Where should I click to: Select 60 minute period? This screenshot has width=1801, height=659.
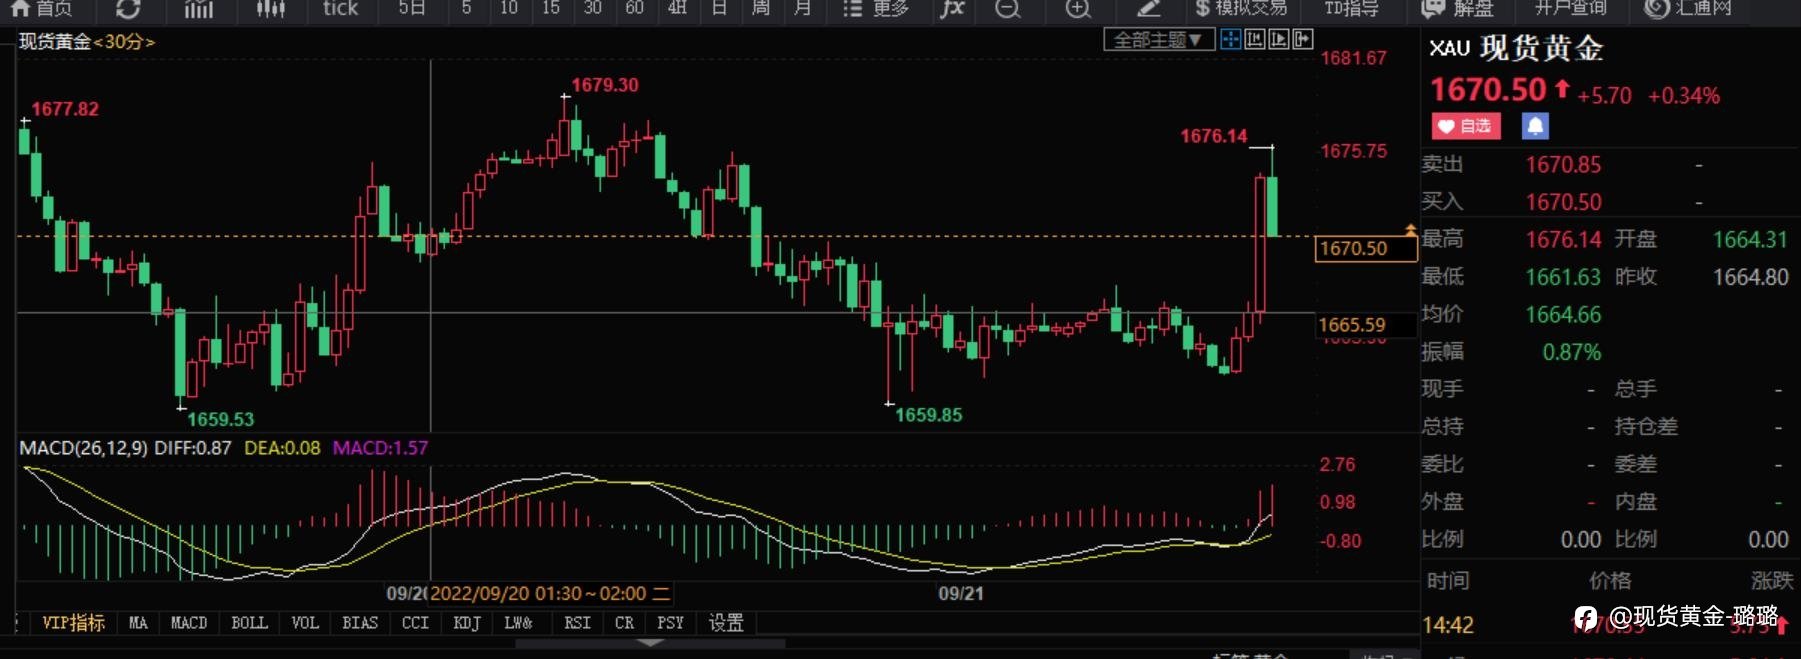click(635, 8)
